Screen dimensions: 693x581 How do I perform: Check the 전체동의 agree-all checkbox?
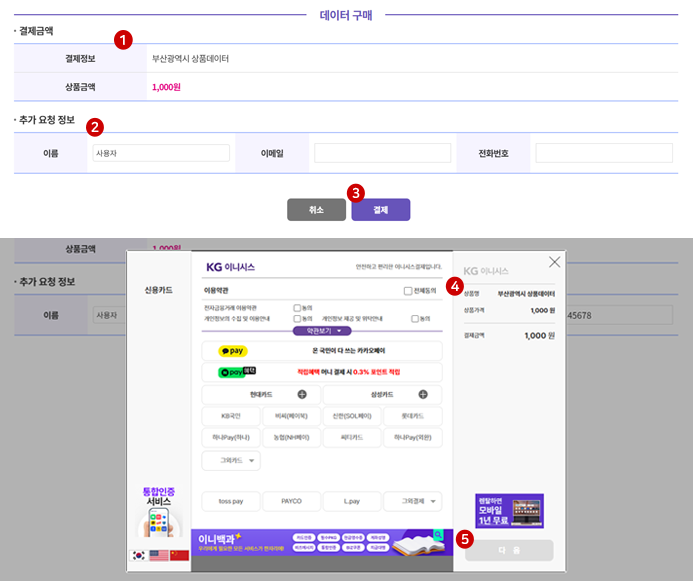coord(408,291)
